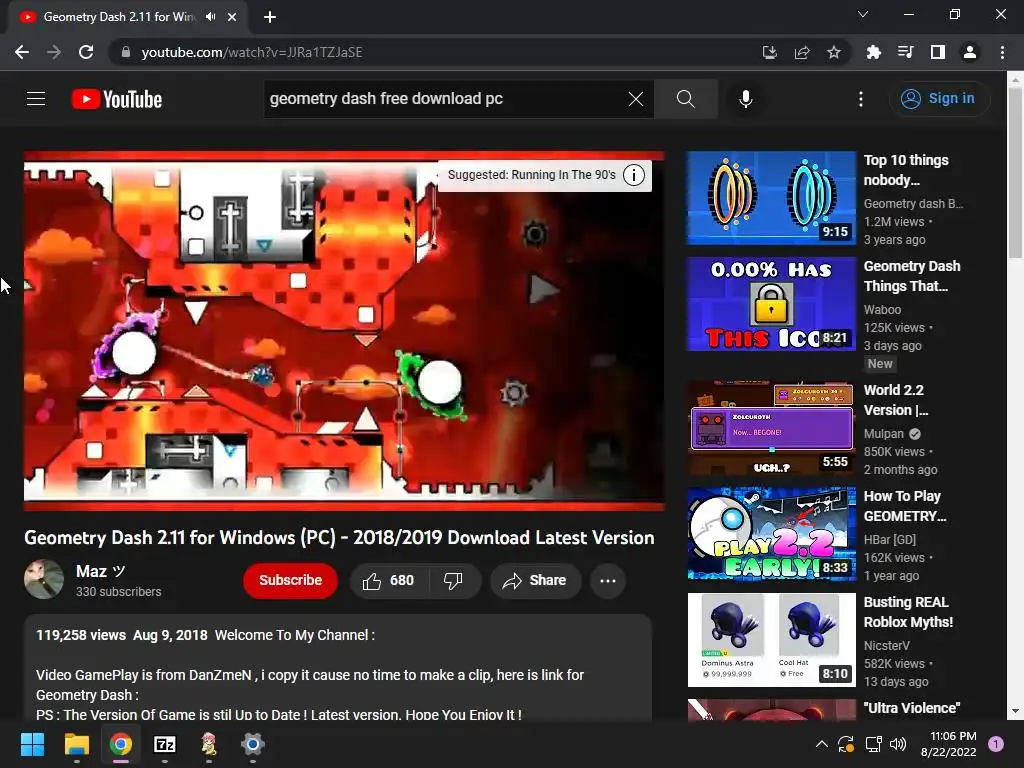The image size is (1024, 768).
Task: Open suggested card Running In The 90's
Action: (532, 175)
